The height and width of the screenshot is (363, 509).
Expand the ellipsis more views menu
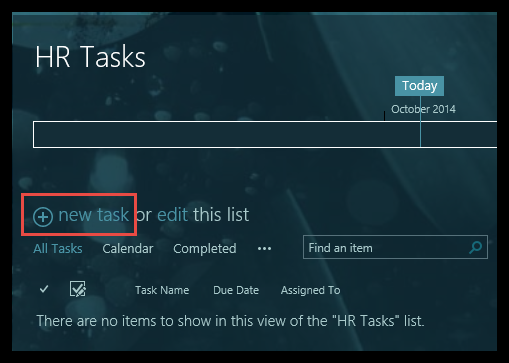tap(264, 249)
